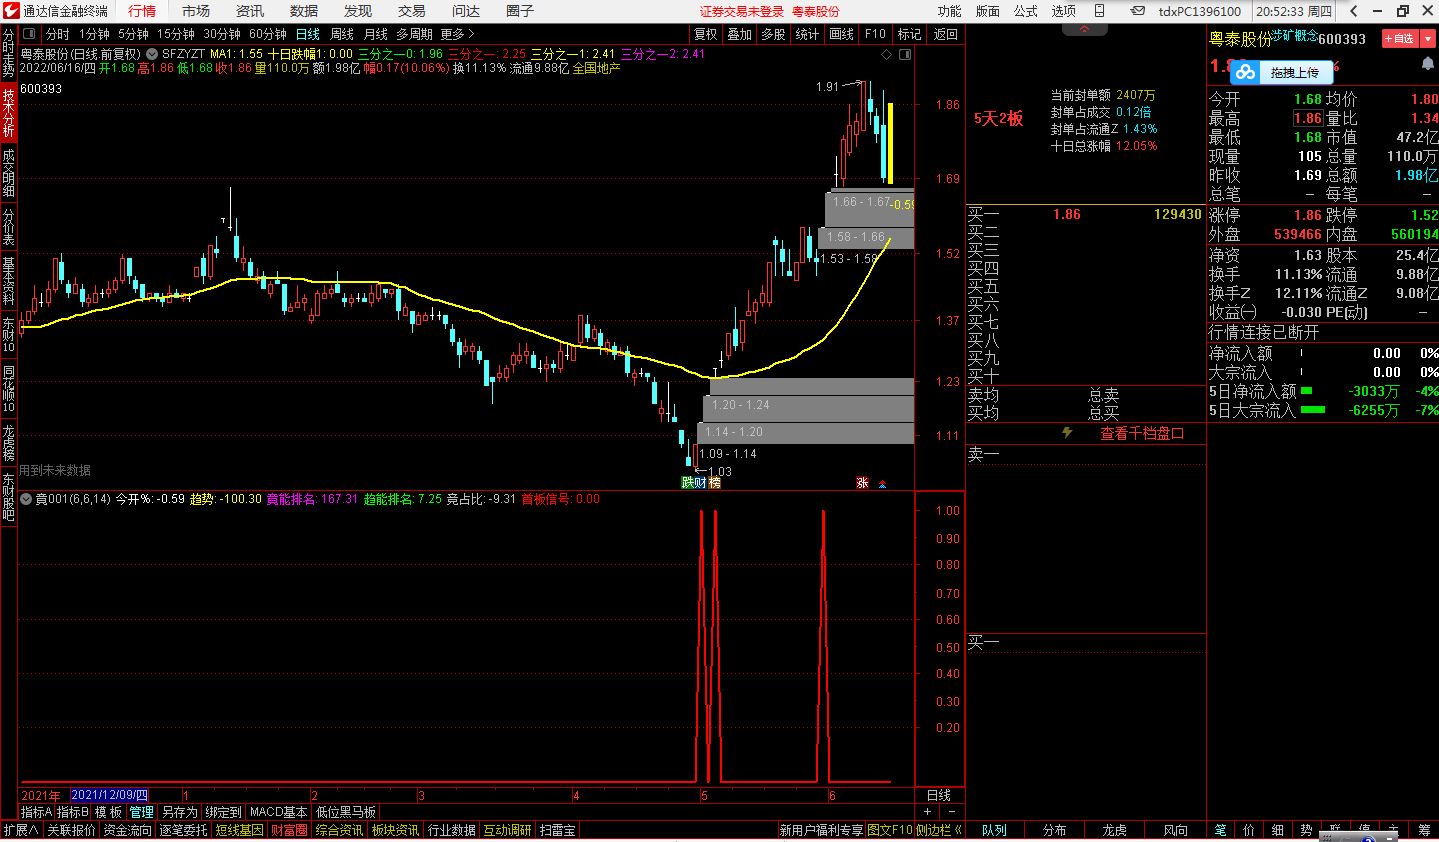Toggle the panel layout switch before 分时
Image resolution: width=1439 pixels, height=842 pixels.
[30, 34]
